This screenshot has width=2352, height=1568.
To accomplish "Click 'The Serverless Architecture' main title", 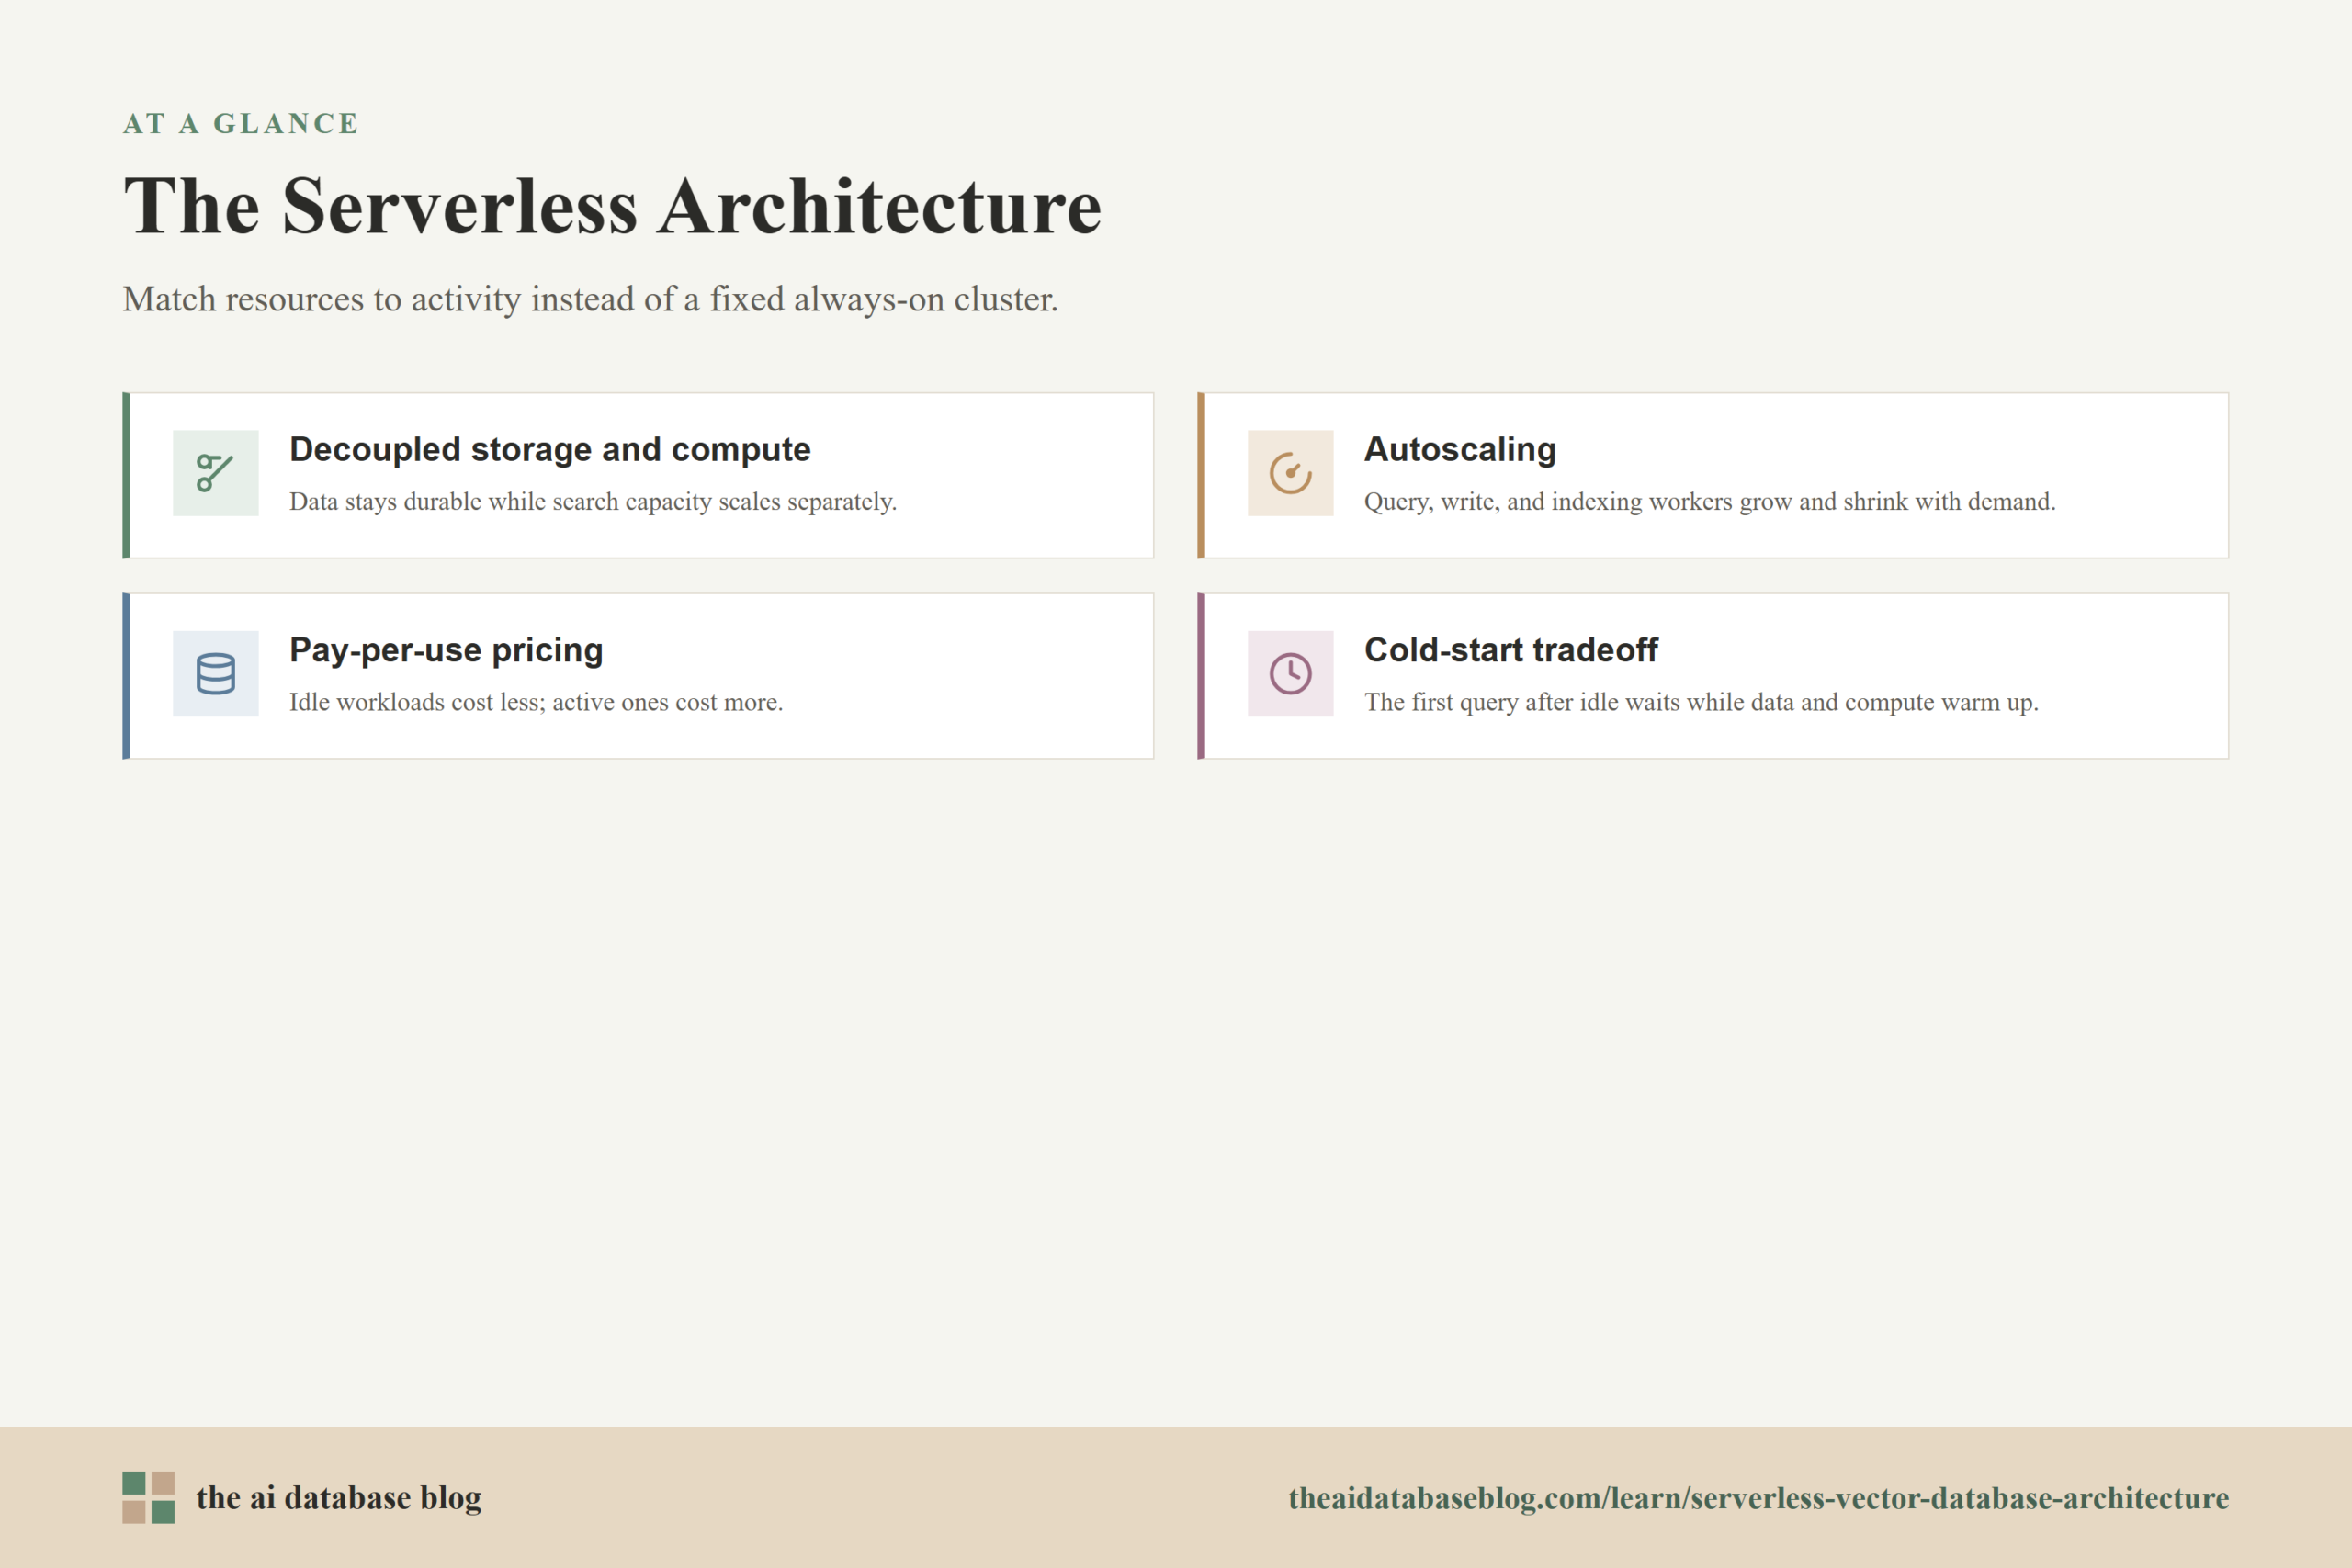I will tap(612, 206).
